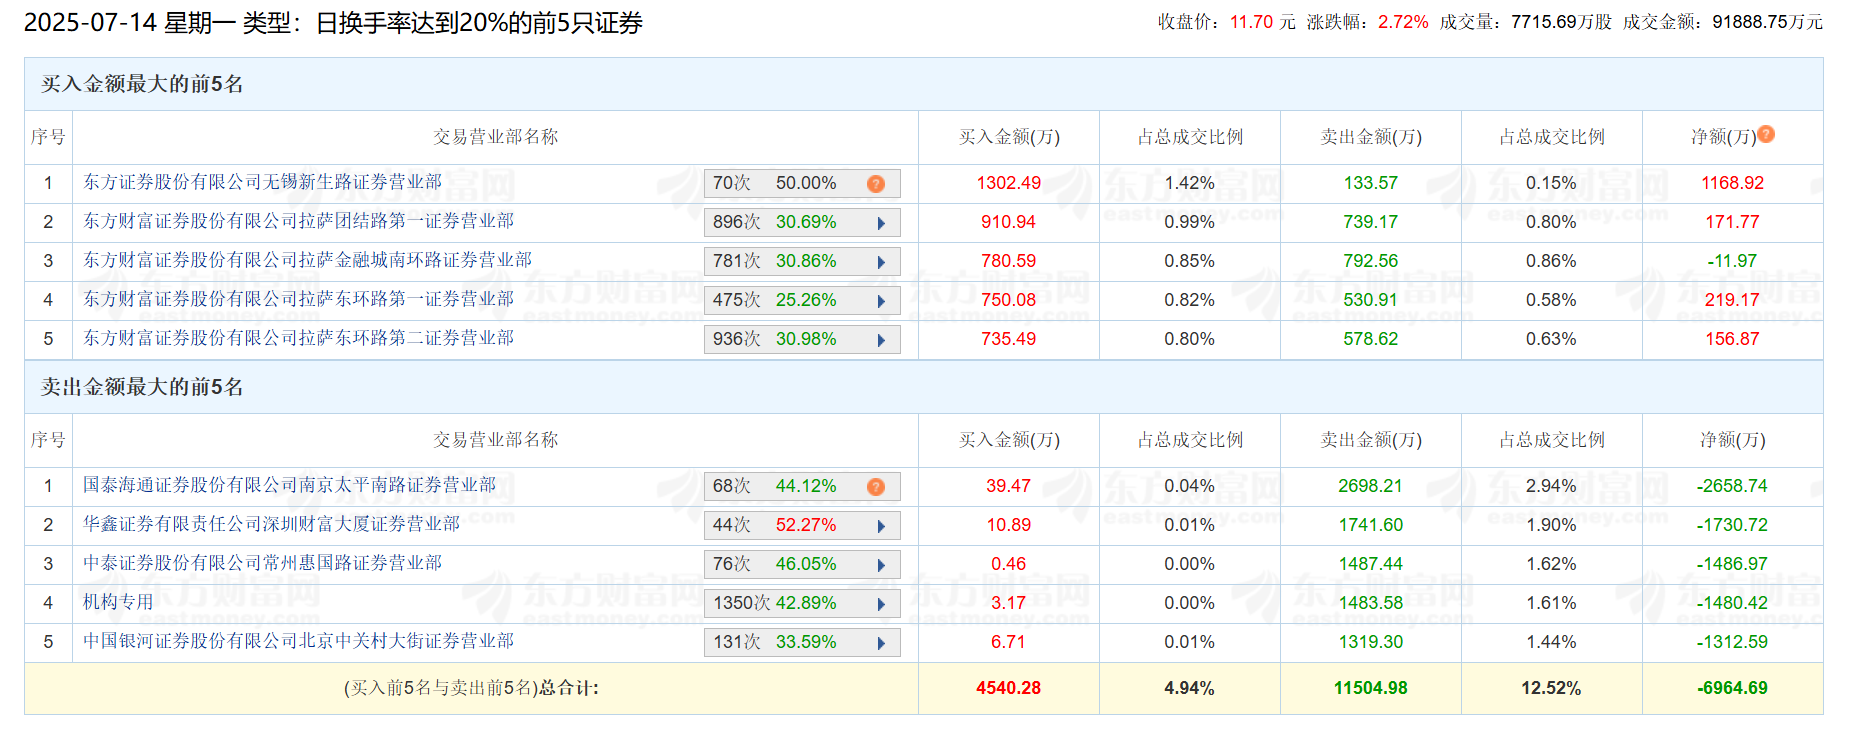Expand the arrow in 896次 30.69% box
1857x735 pixels.
pyautogui.click(x=881, y=223)
